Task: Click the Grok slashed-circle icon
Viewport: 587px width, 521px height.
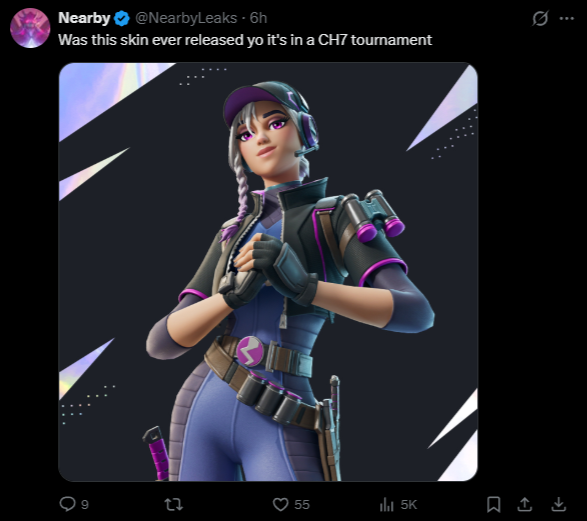Action: tap(540, 18)
